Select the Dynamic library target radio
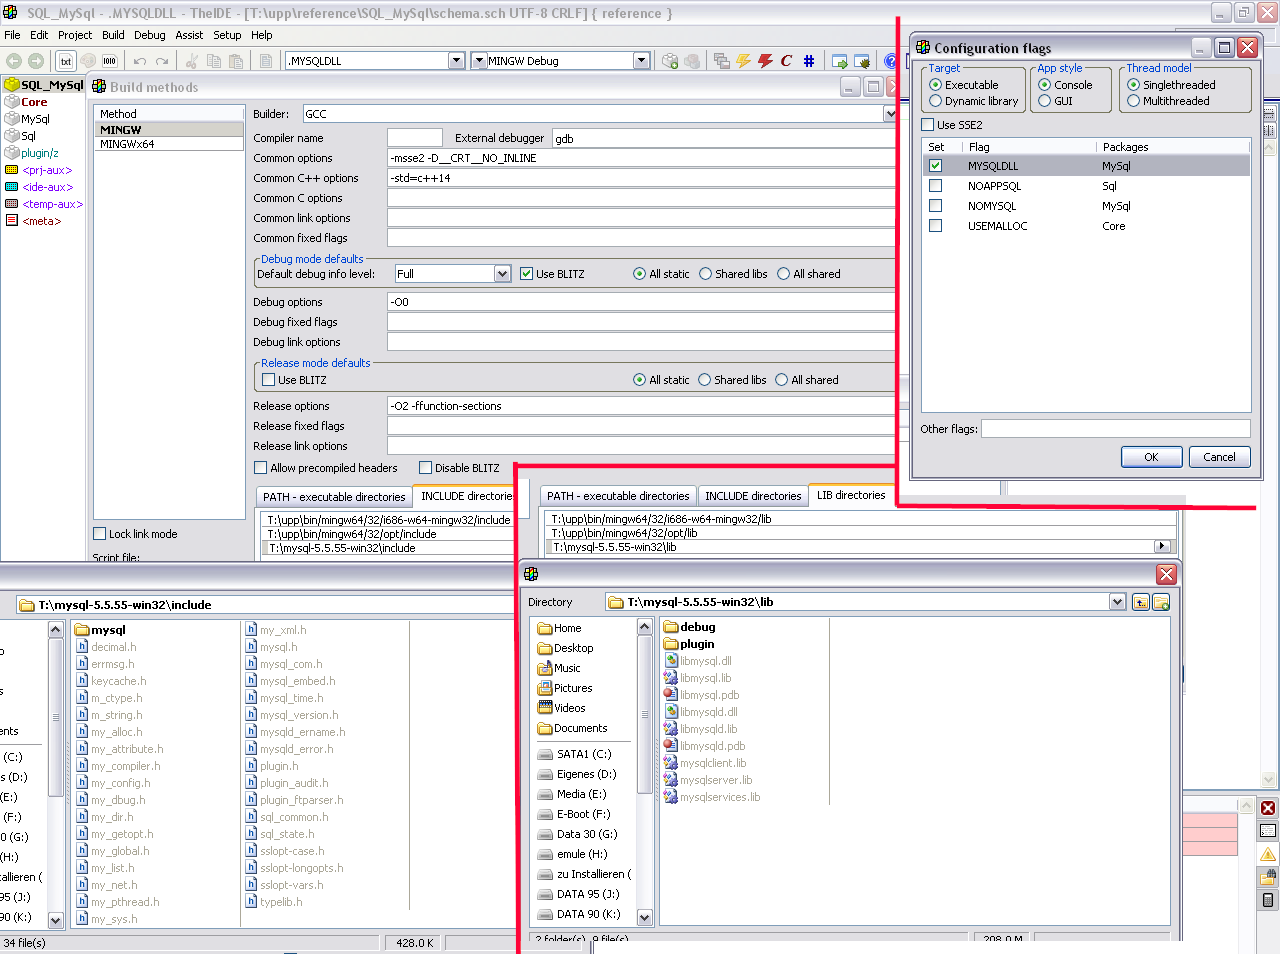 pyautogui.click(x=935, y=101)
